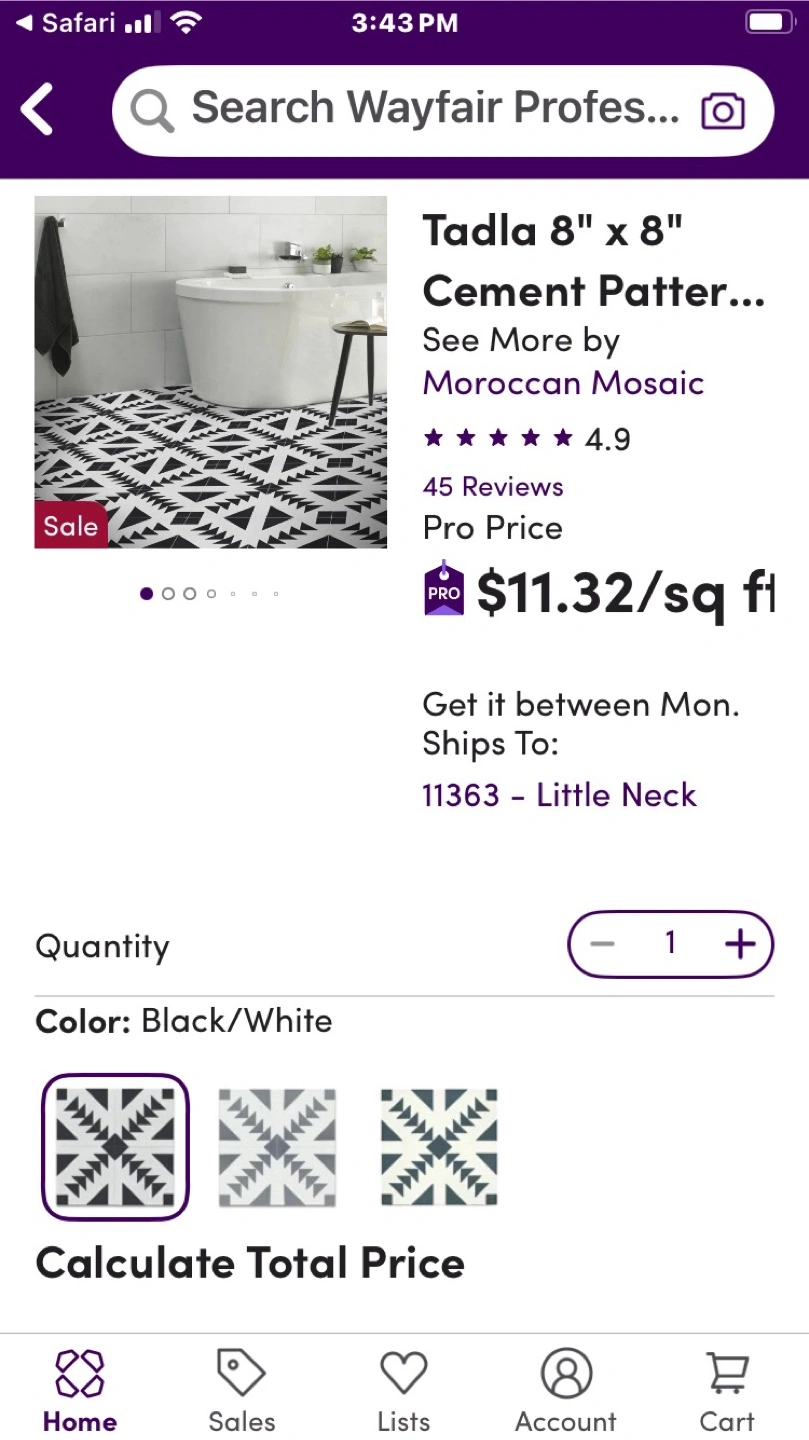The width and height of the screenshot is (809, 1440).
Task: Tap the back arrow icon
Action: click(x=38, y=109)
